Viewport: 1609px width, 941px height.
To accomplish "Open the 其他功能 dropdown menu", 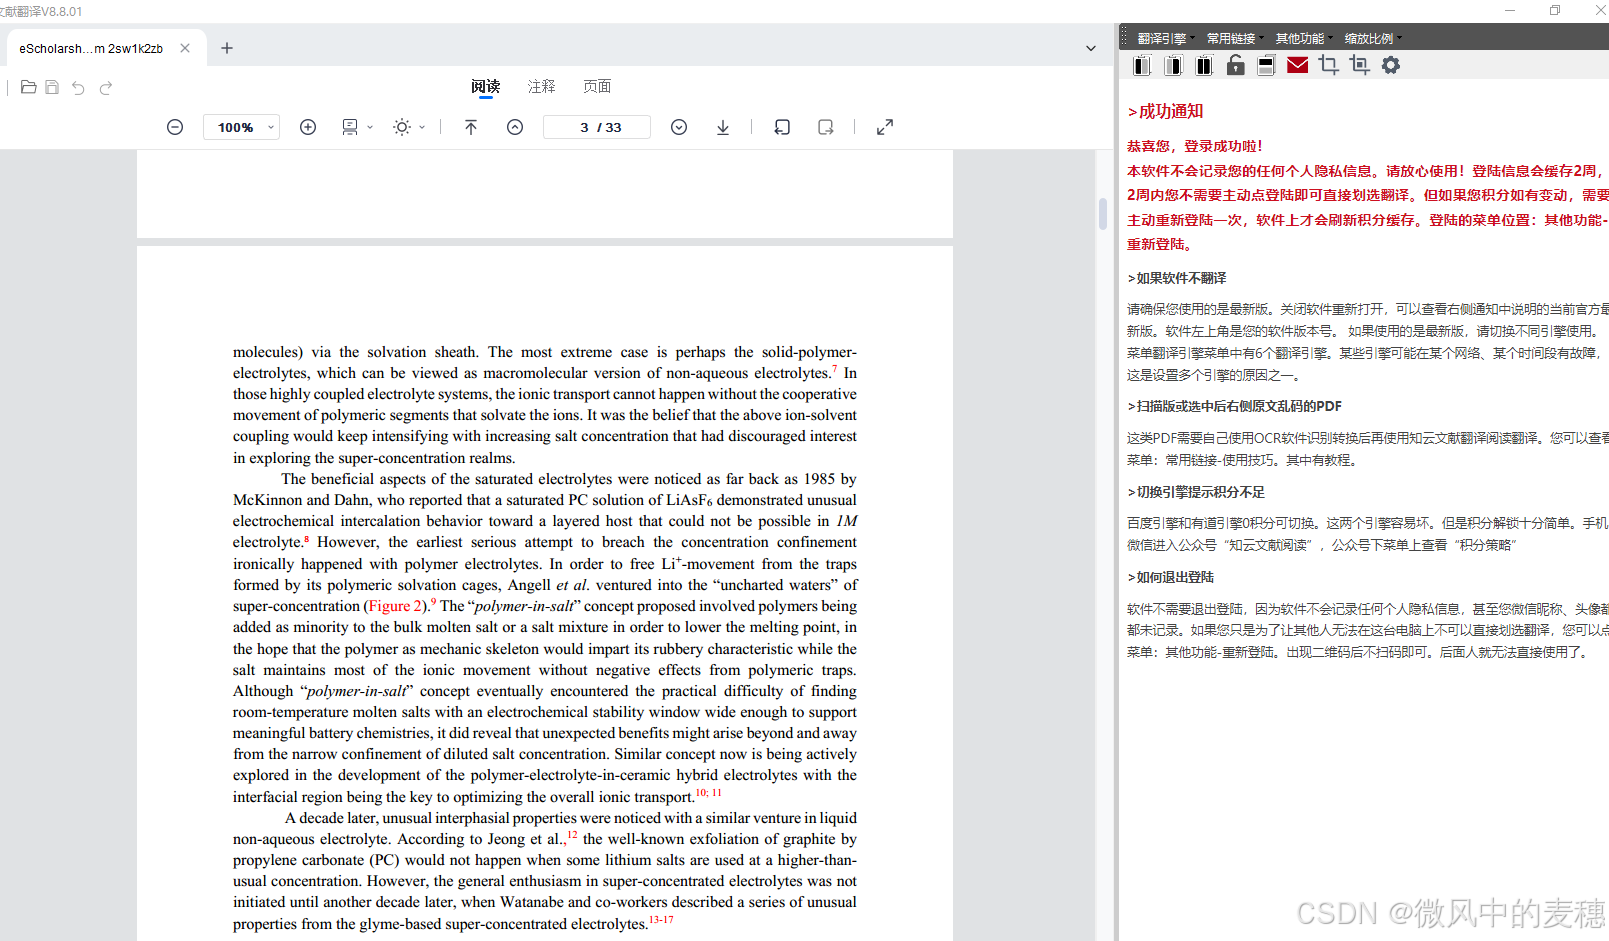I will [1303, 38].
